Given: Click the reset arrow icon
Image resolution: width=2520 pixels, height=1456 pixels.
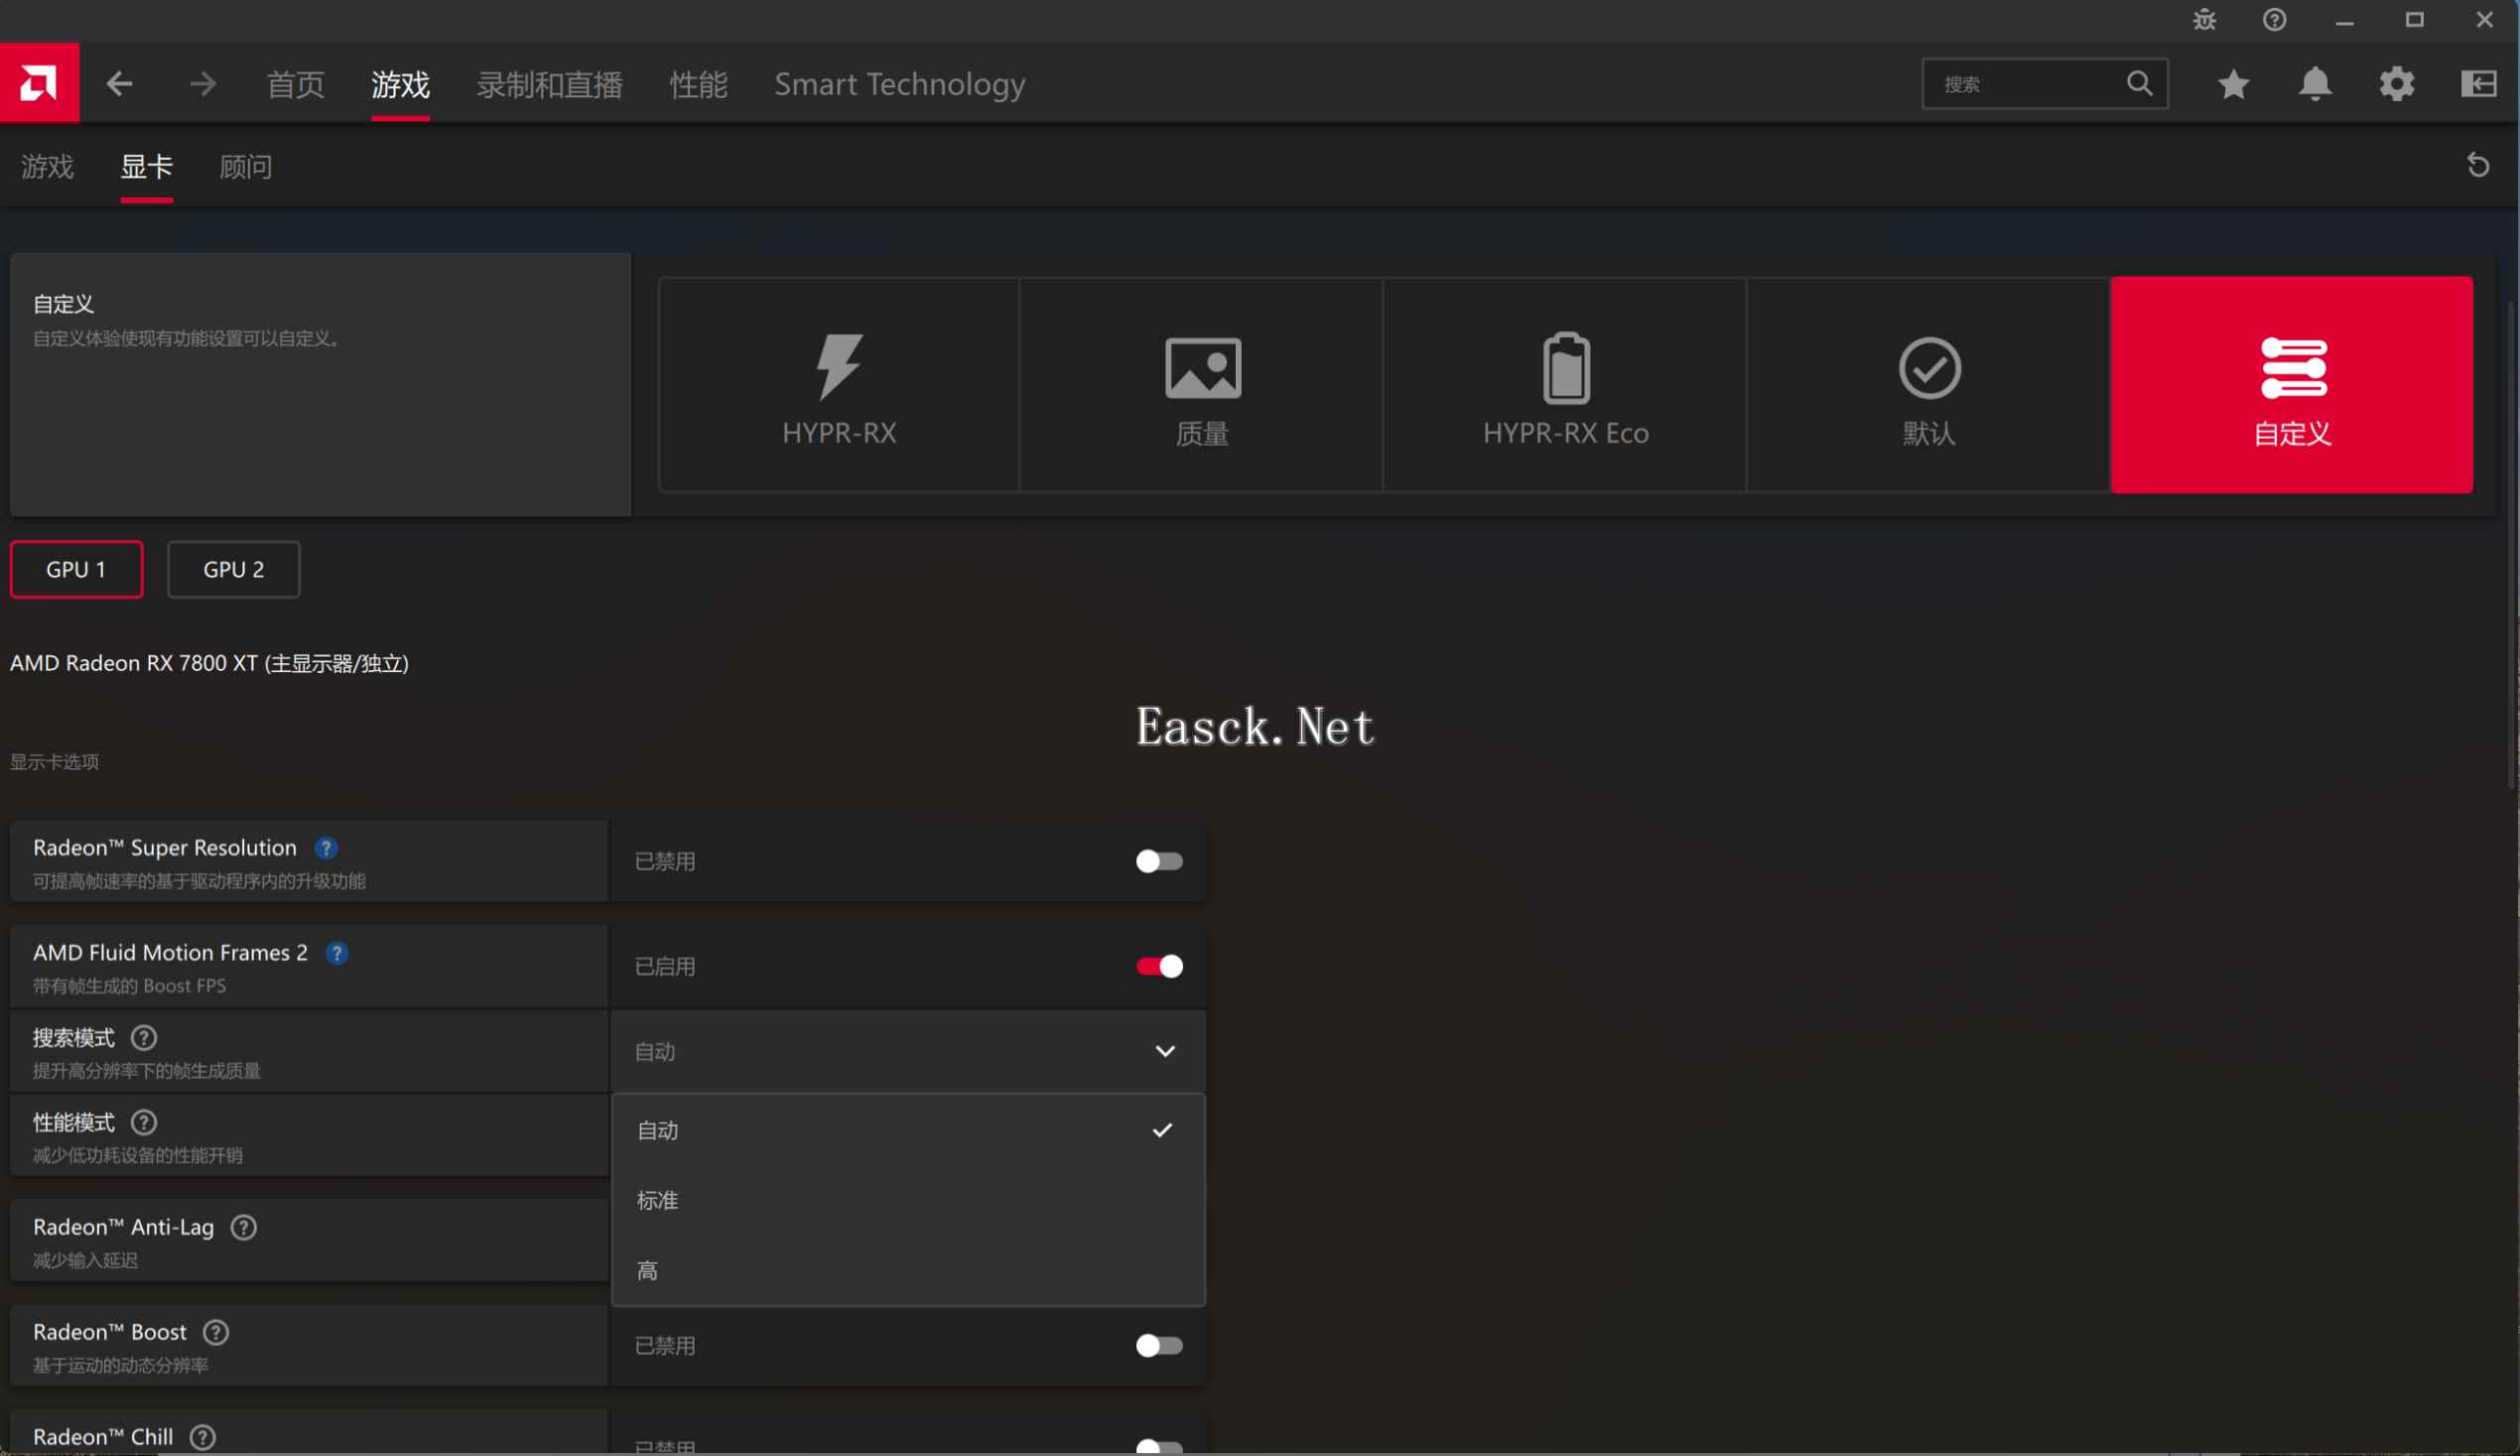Looking at the screenshot, I should tap(2477, 165).
